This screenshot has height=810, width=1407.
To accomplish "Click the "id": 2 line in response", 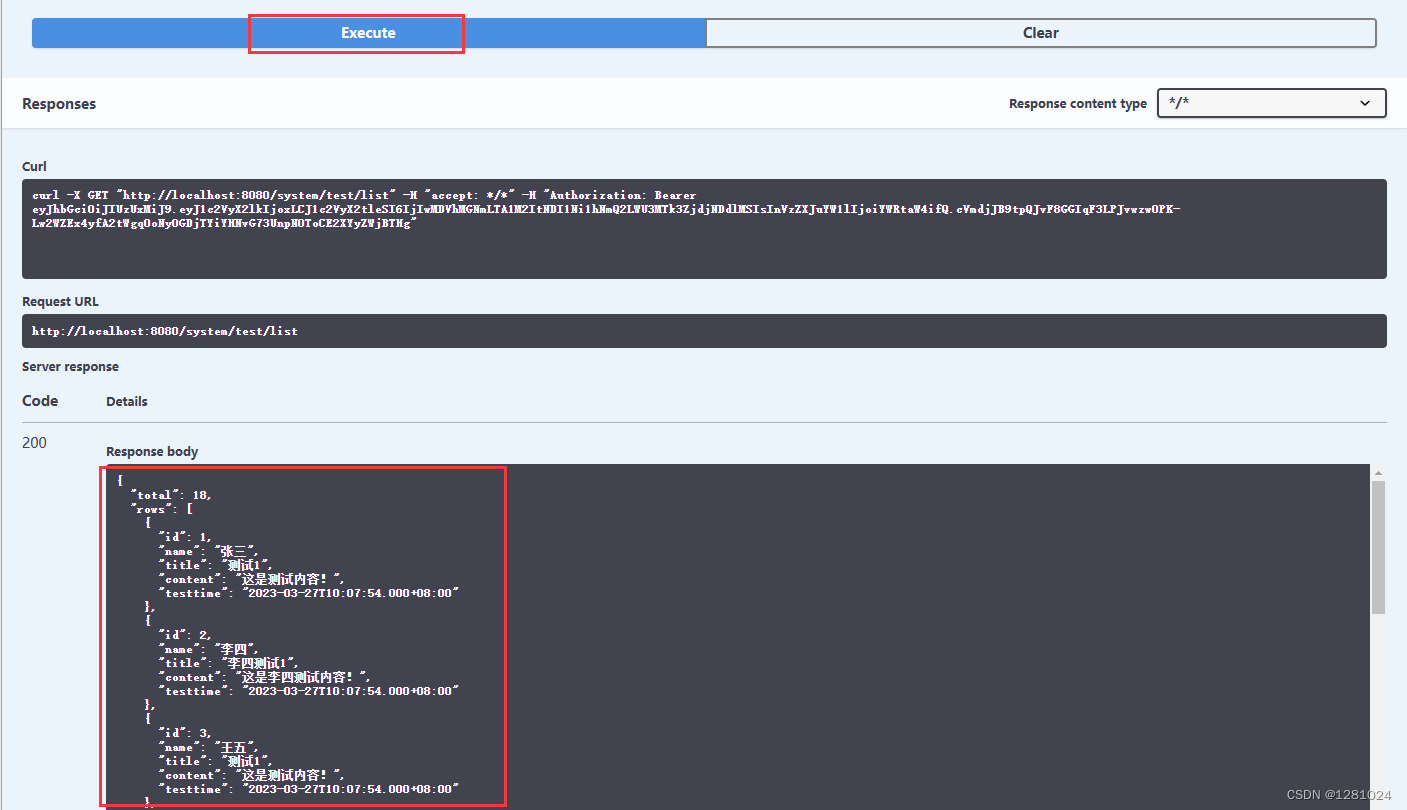I will pos(185,635).
